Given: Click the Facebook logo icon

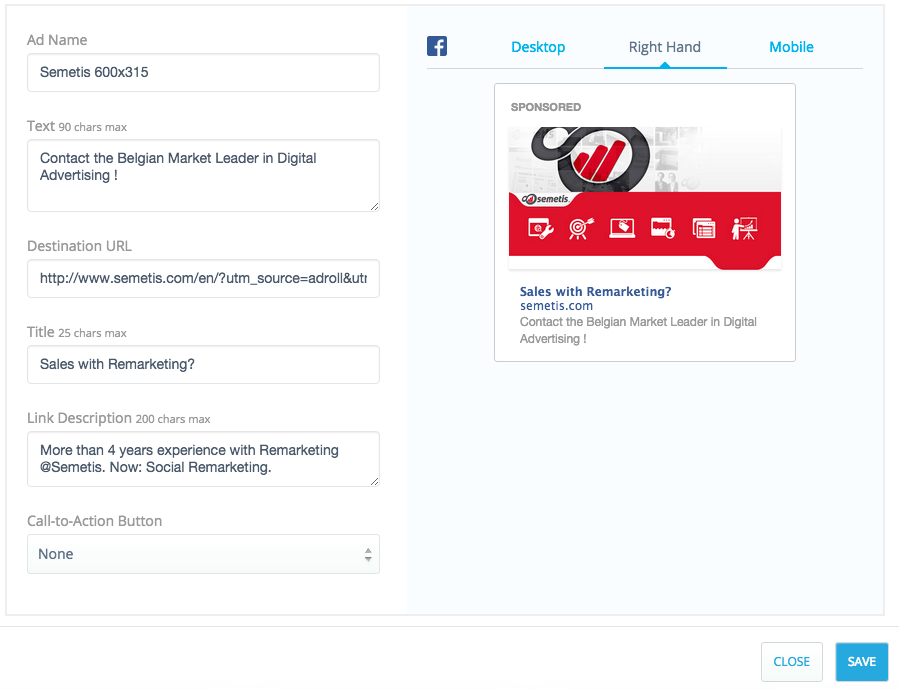Looking at the screenshot, I should (x=437, y=46).
